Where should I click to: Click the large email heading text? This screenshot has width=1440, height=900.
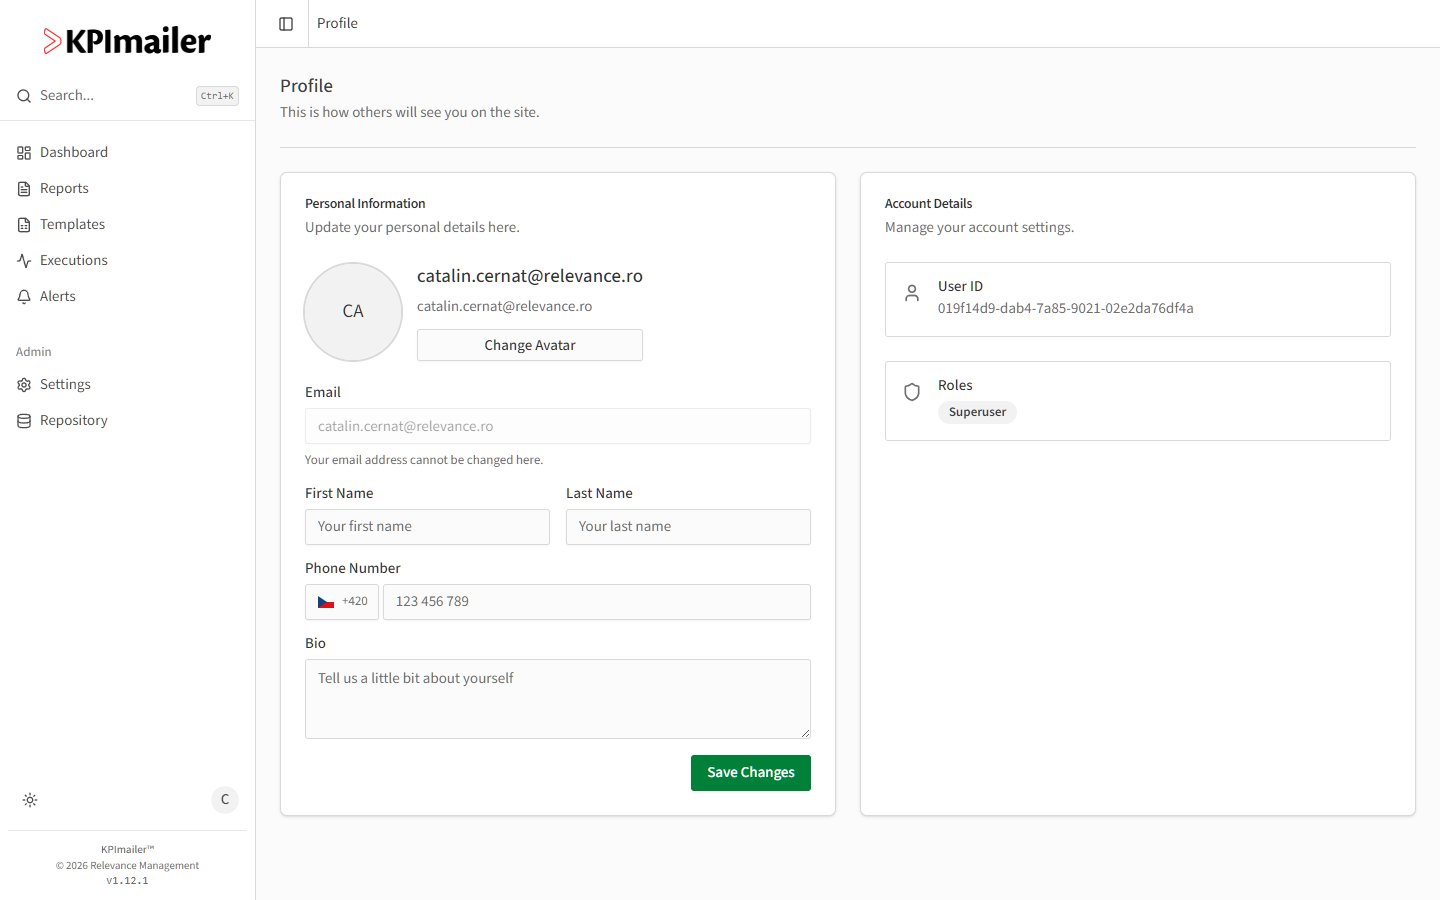(x=530, y=276)
